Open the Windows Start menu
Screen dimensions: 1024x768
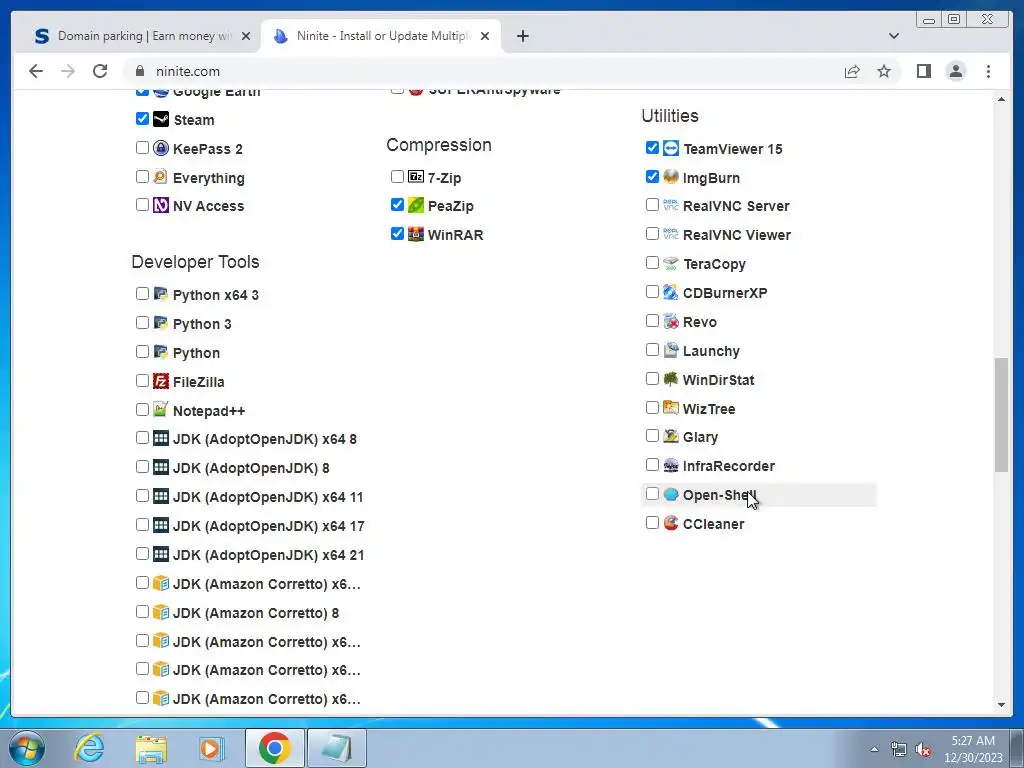(x=27, y=748)
